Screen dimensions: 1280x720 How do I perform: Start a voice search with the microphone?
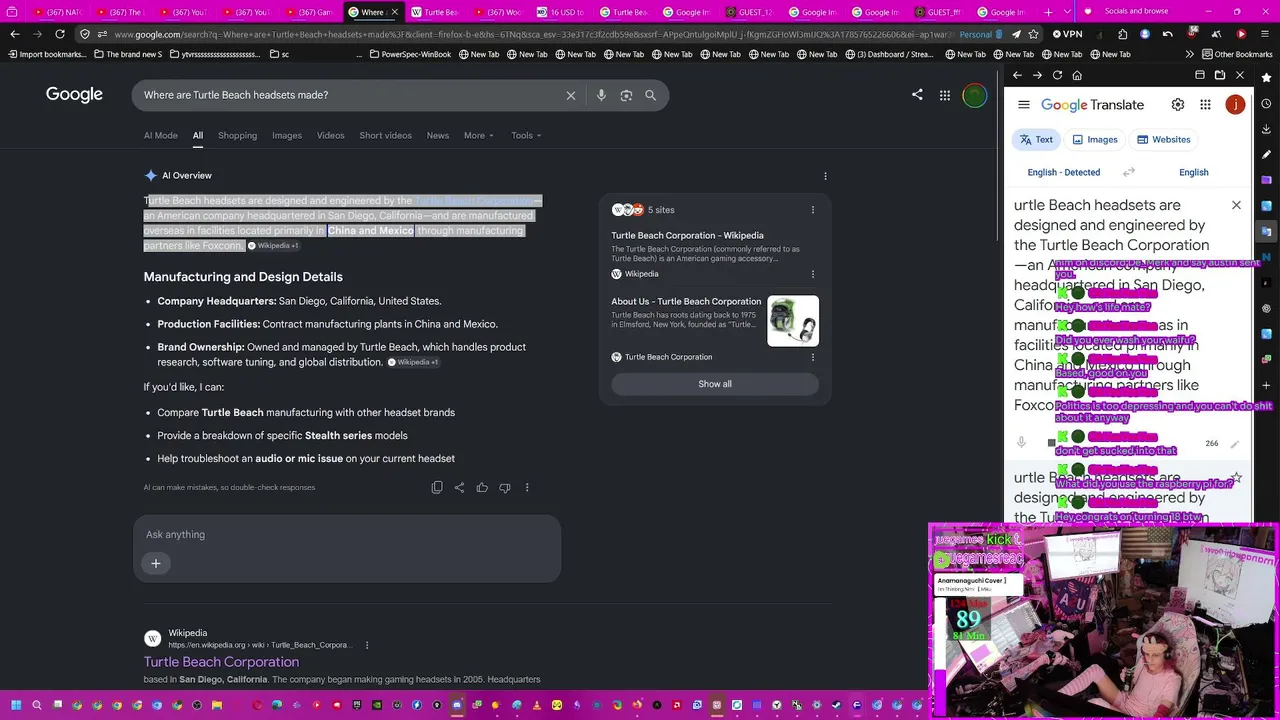click(x=601, y=95)
